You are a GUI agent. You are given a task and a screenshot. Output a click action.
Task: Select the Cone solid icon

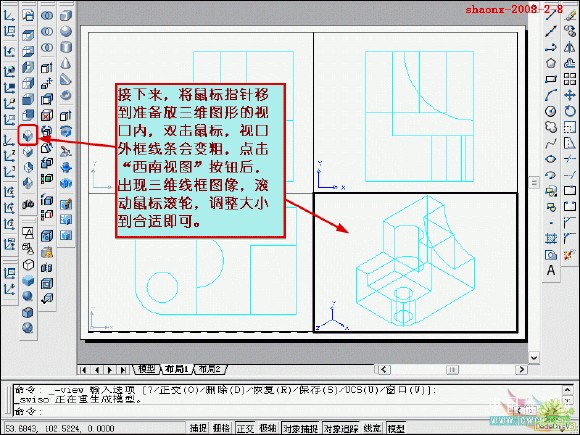click(66, 63)
